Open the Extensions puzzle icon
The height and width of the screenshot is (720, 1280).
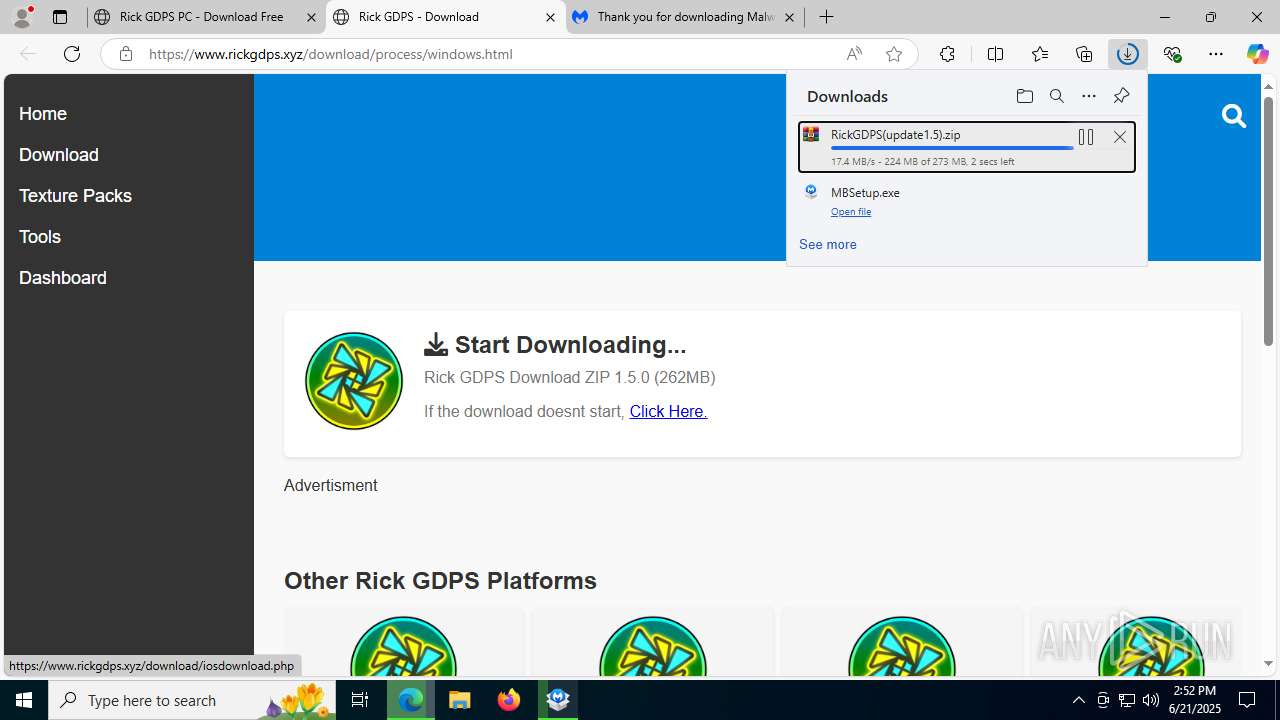[947, 54]
